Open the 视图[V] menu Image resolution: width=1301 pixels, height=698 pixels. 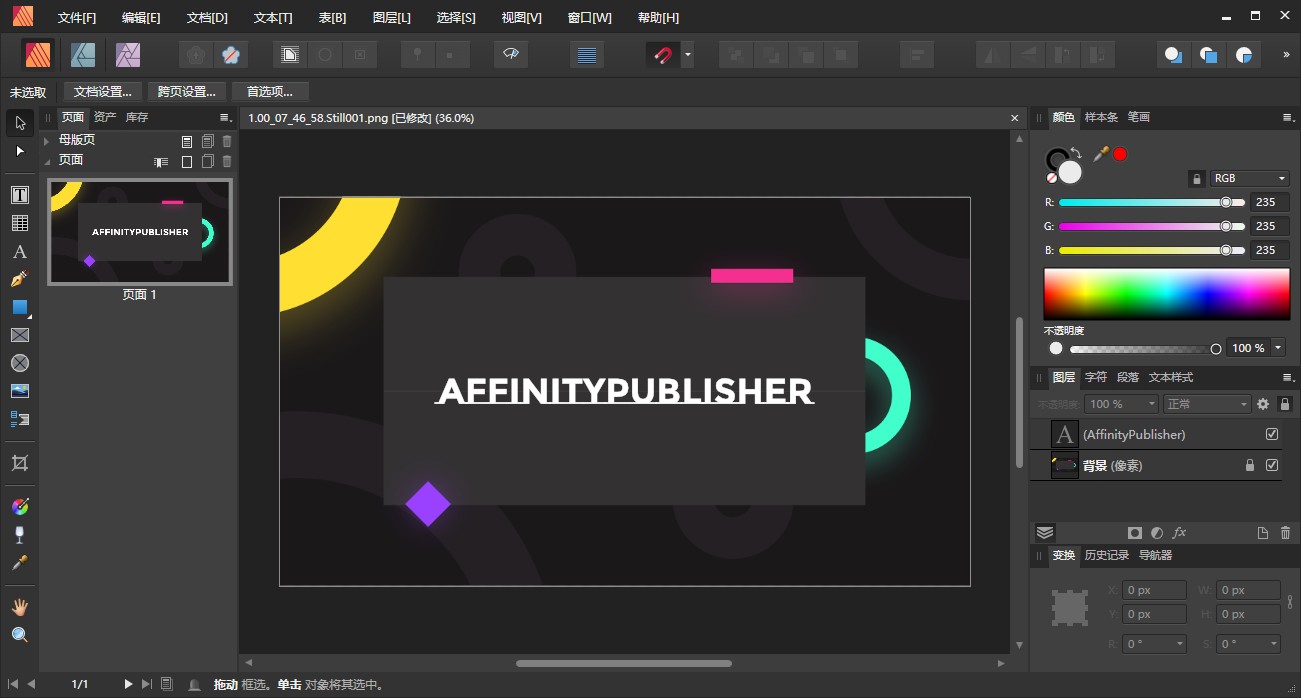pos(521,18)
